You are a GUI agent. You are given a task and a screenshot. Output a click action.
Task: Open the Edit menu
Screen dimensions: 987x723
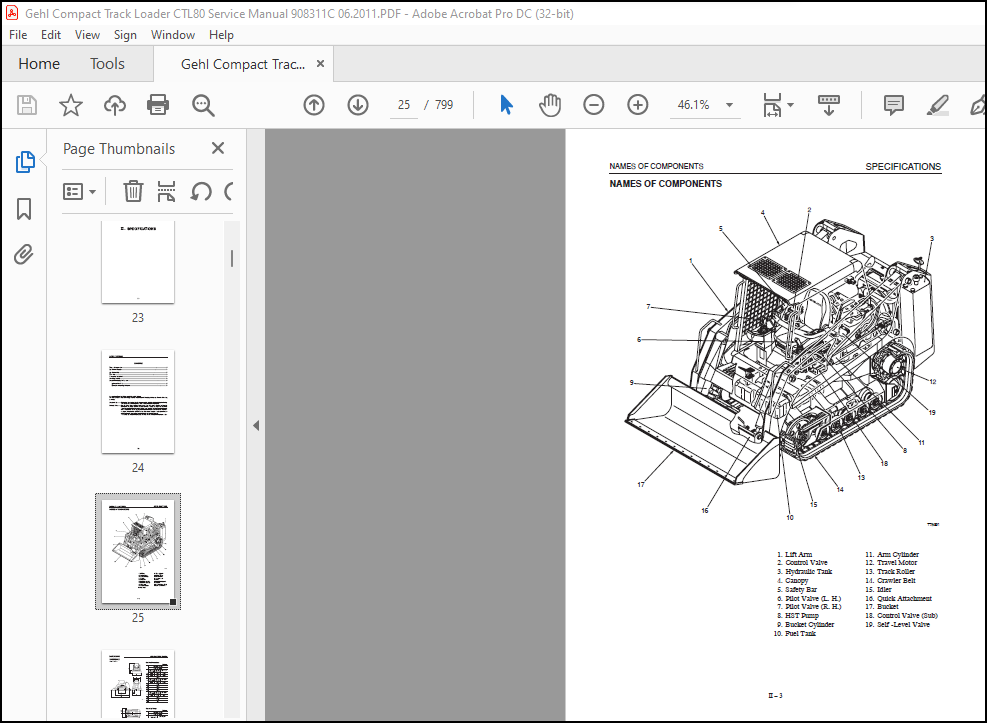coord(50,35)
